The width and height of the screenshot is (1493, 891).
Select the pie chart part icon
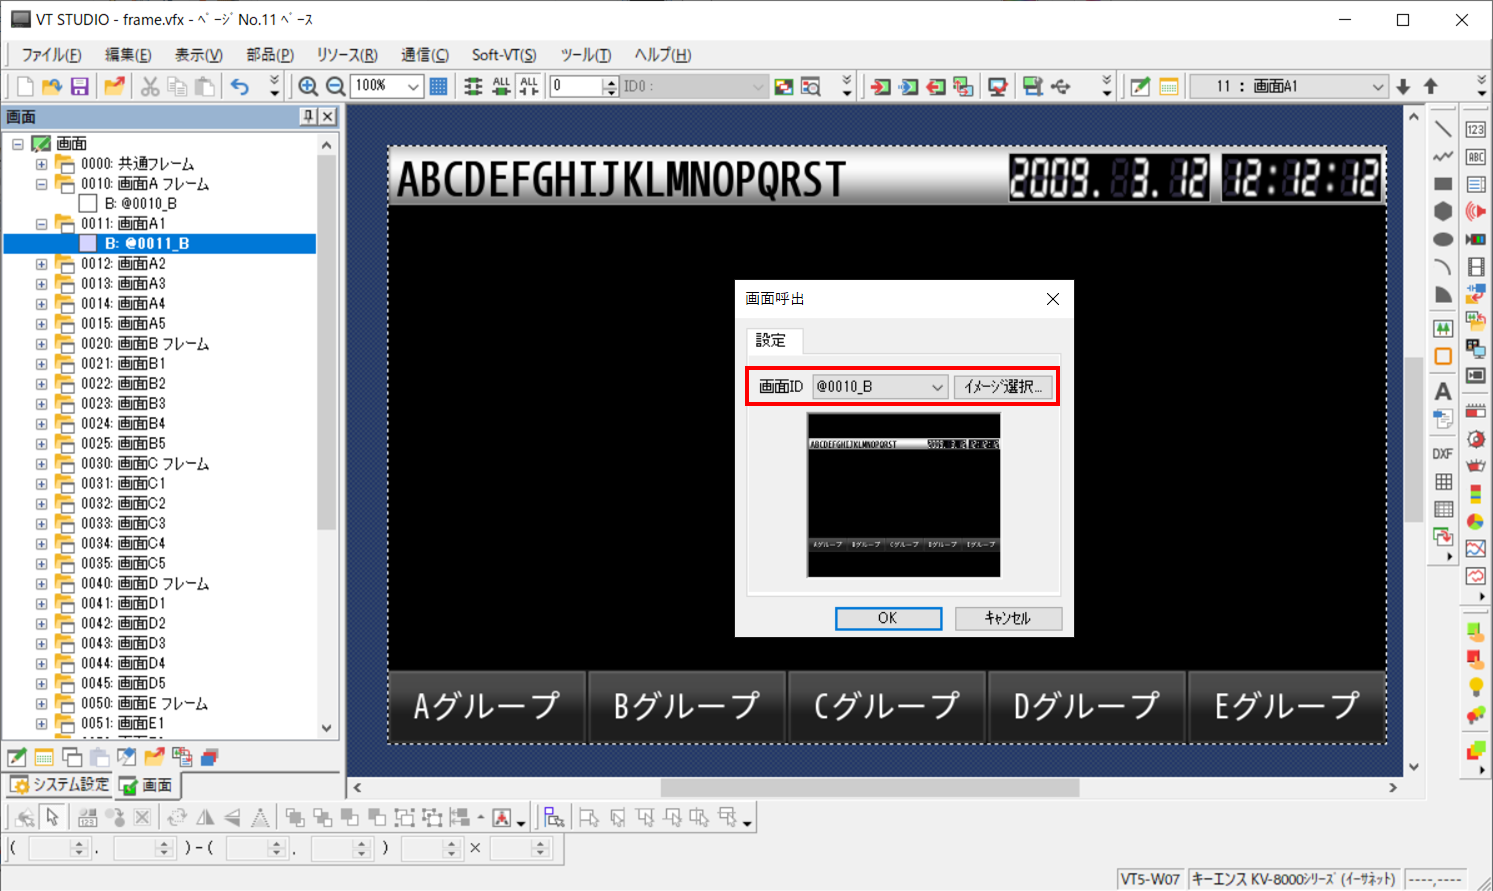(x=1475, y=521)
